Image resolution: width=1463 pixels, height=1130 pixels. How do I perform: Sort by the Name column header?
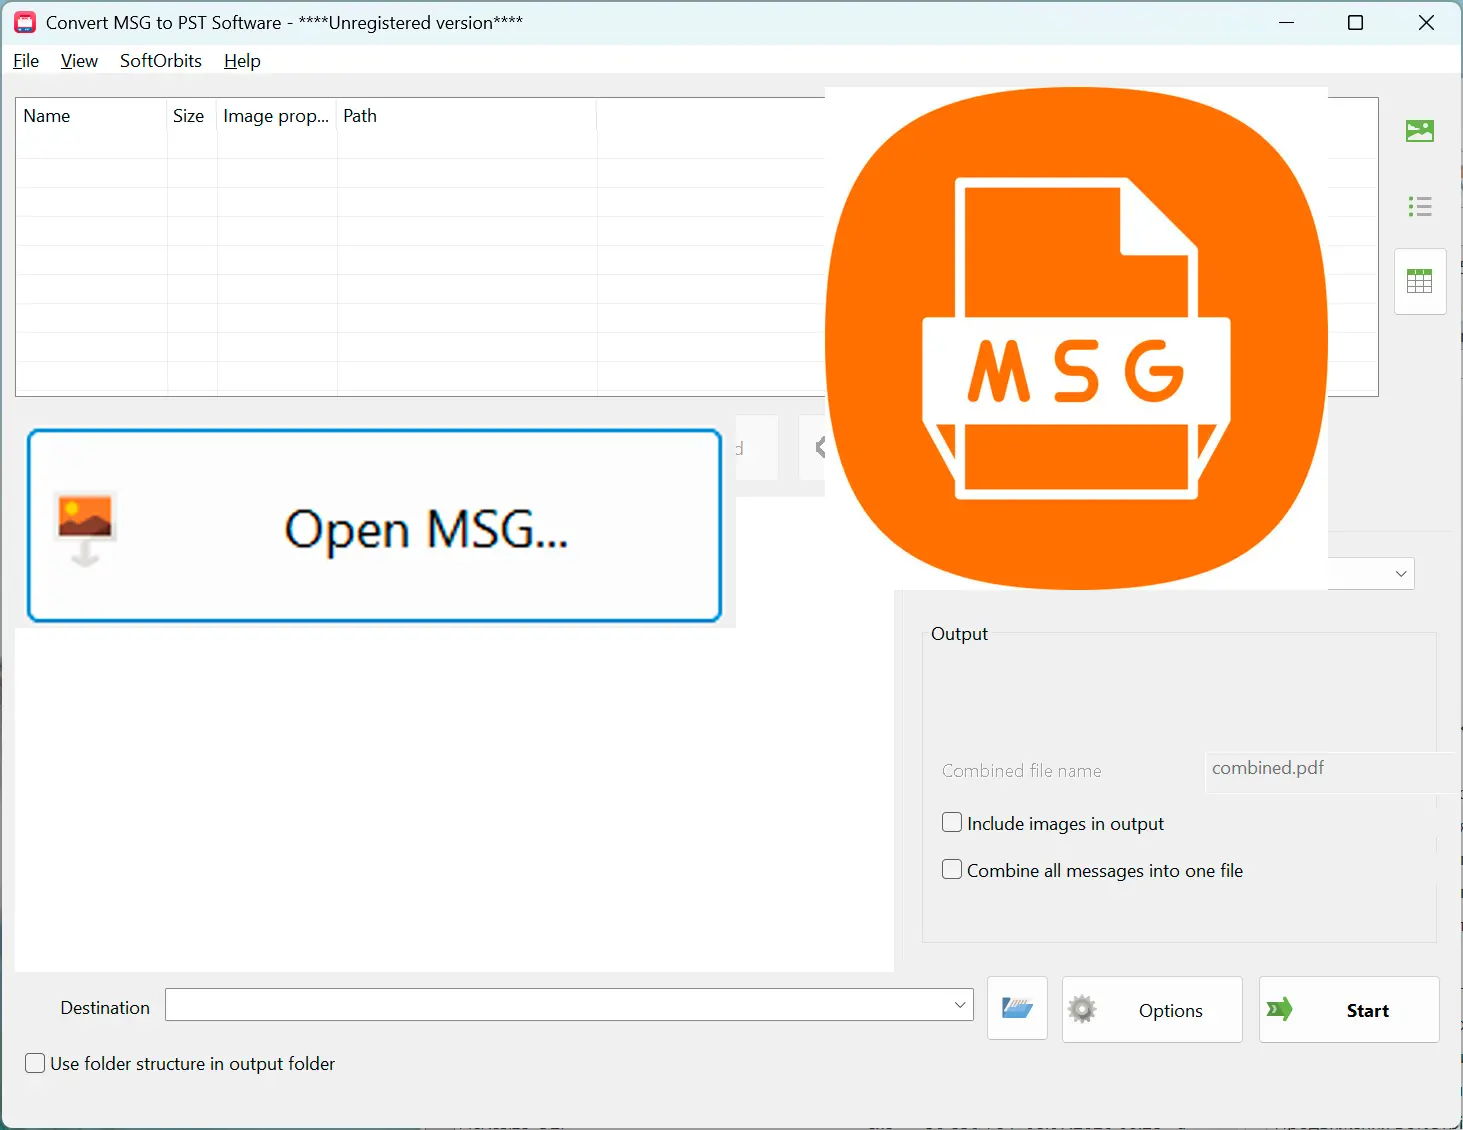pyautogui.click(x=91, y=116)
